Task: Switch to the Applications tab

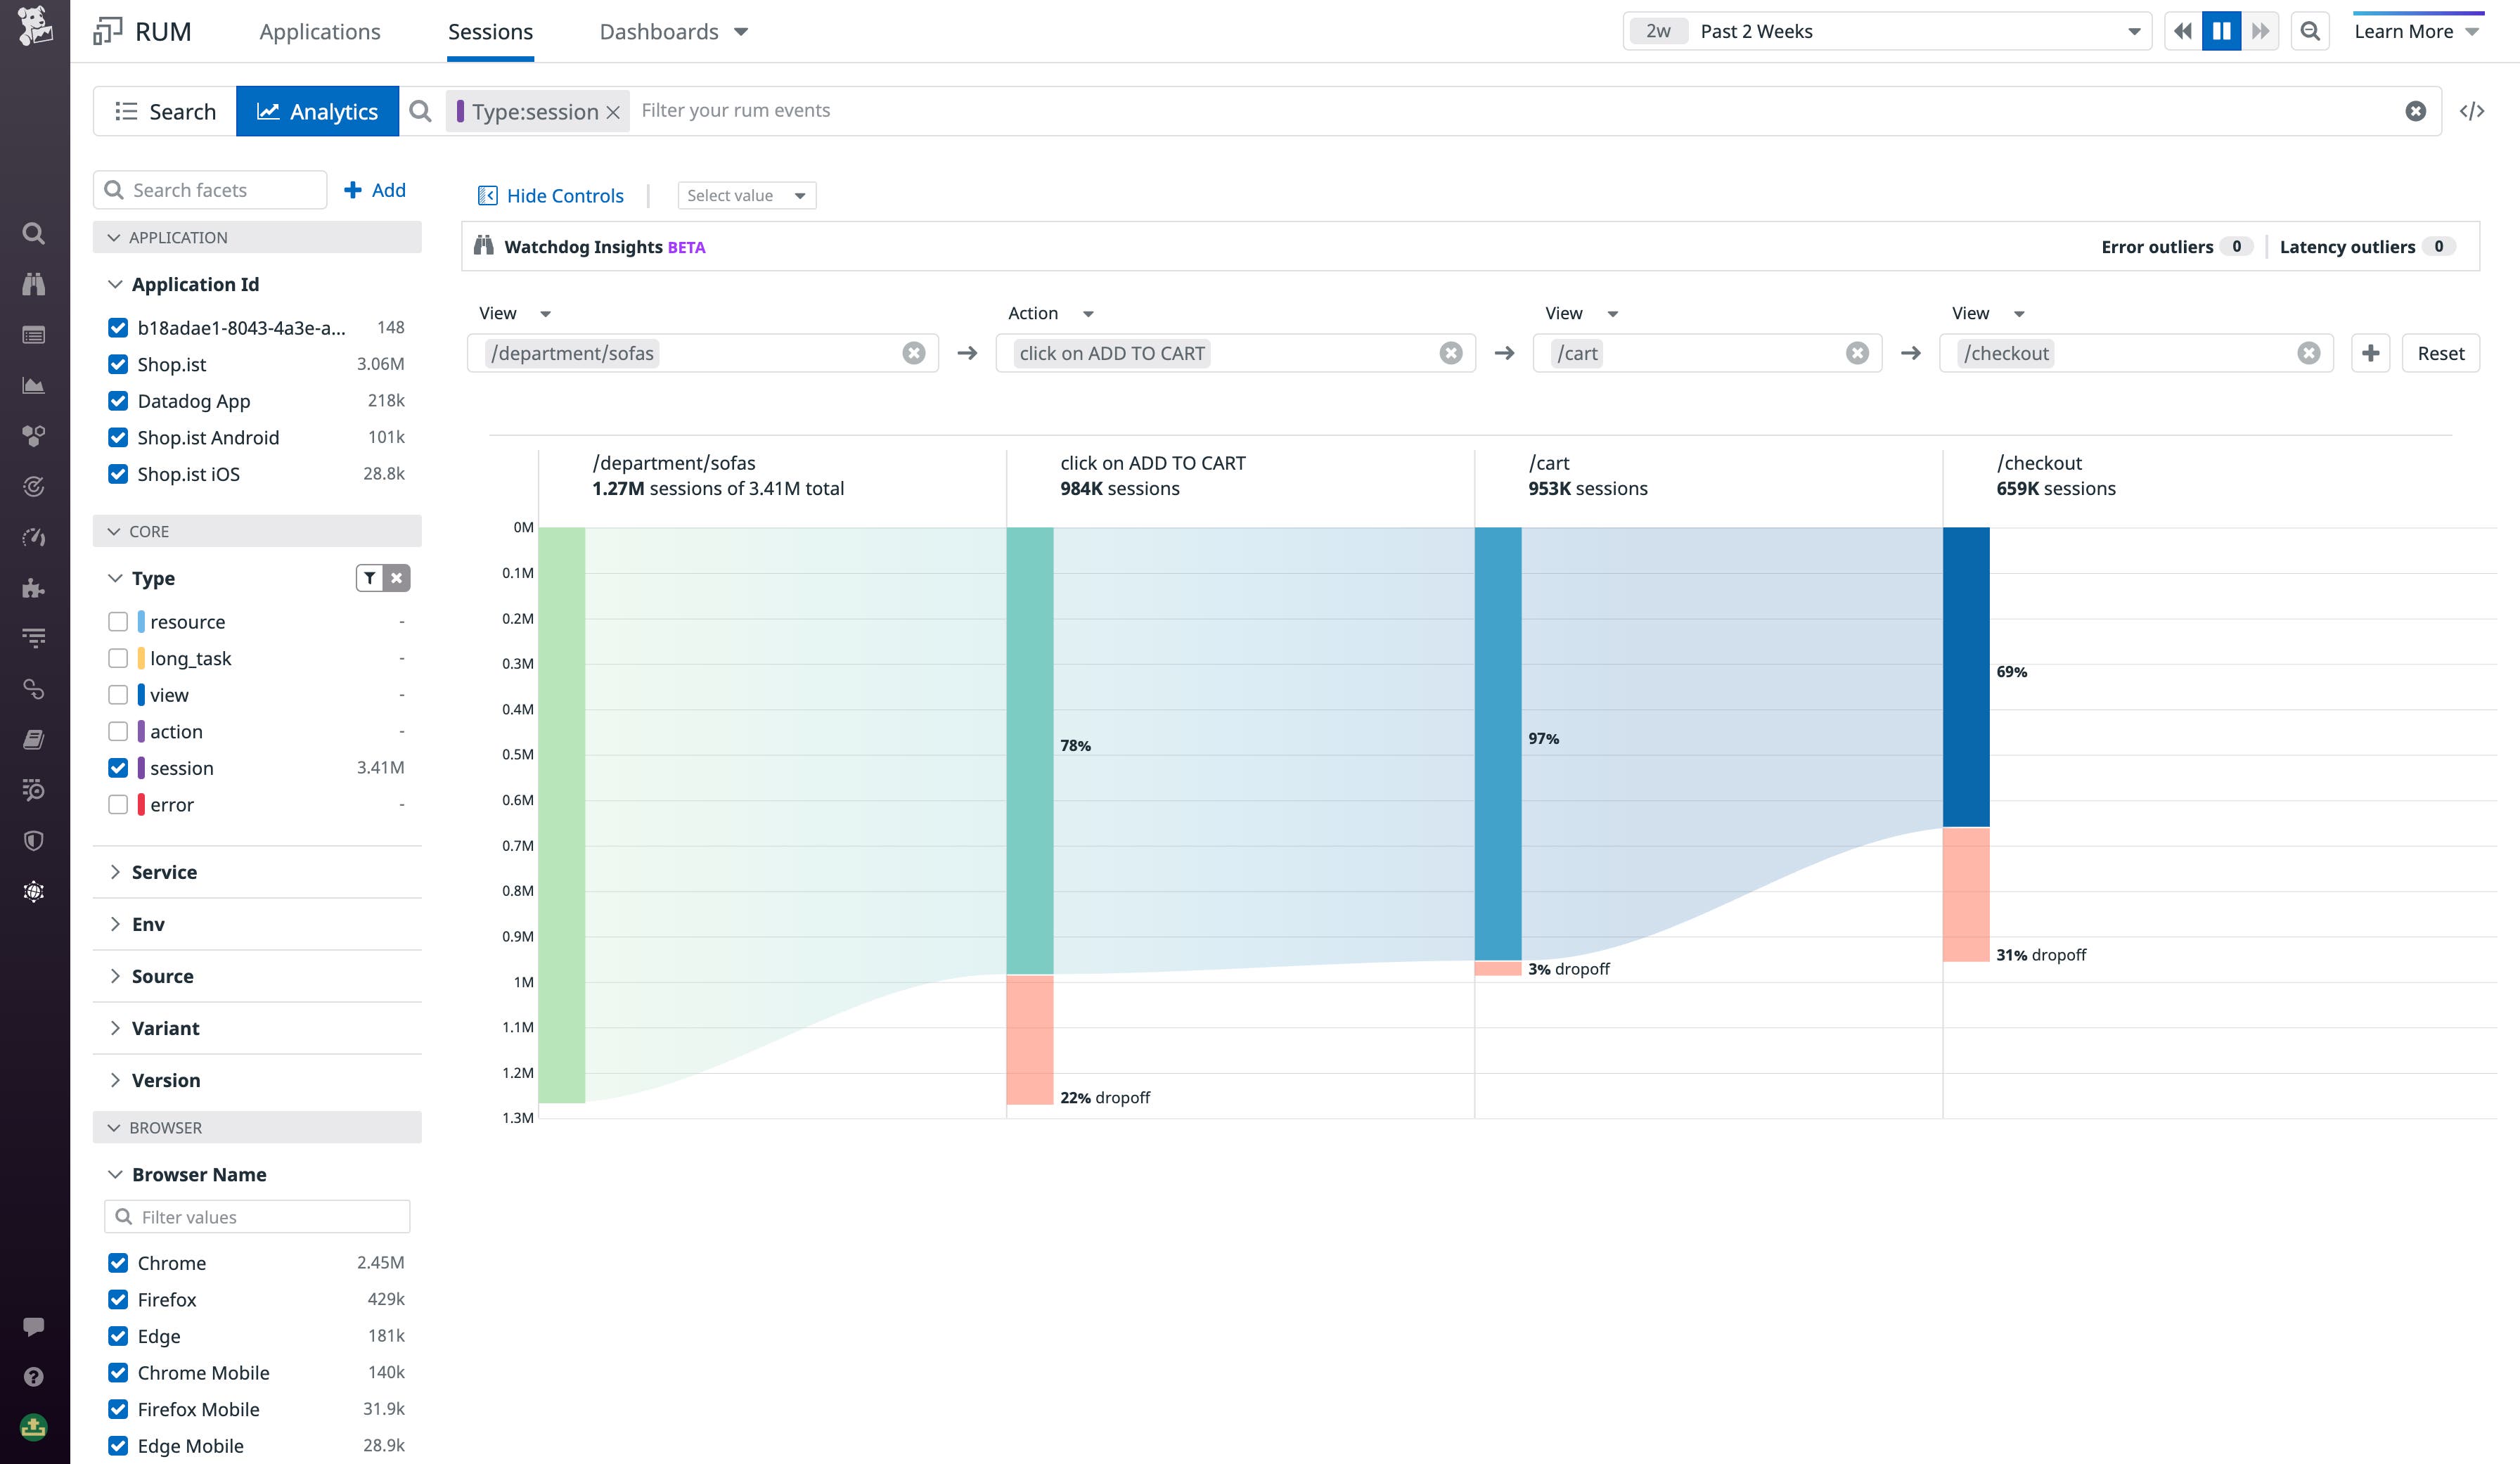Action: coord(319,31)
